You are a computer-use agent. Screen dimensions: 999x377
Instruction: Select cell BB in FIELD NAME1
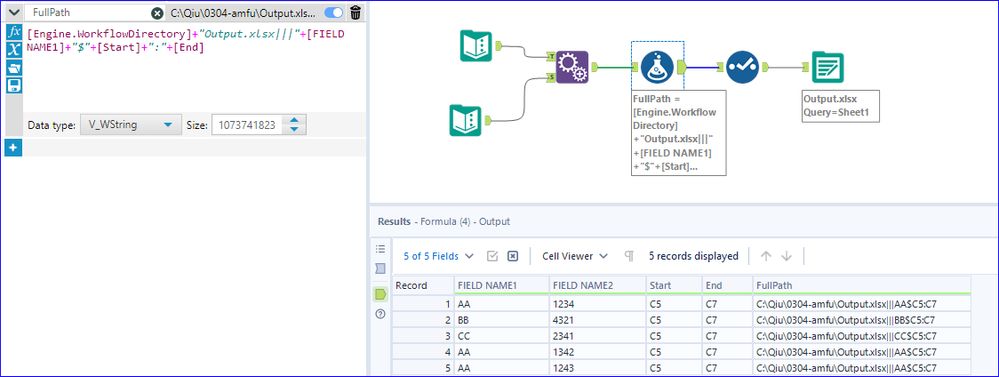pos(501,320)
